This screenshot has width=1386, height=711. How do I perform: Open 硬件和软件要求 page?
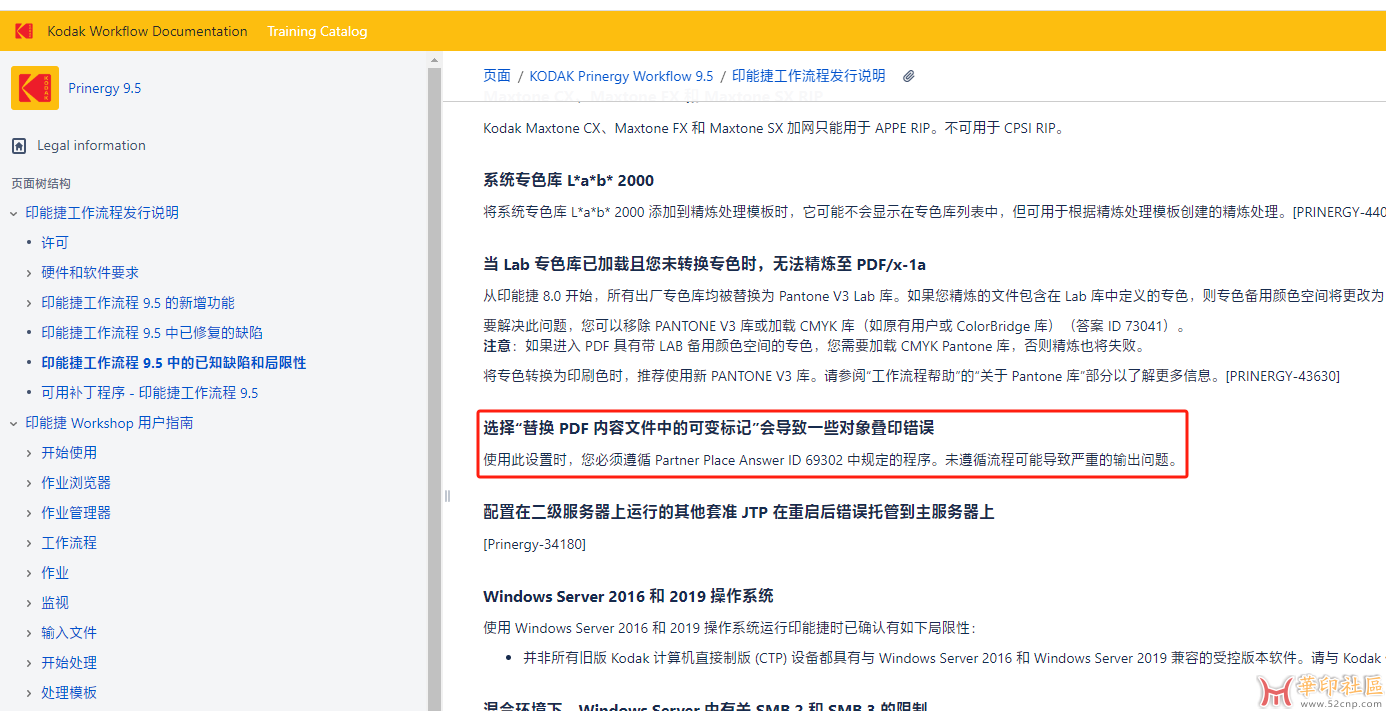pos(90,273)
